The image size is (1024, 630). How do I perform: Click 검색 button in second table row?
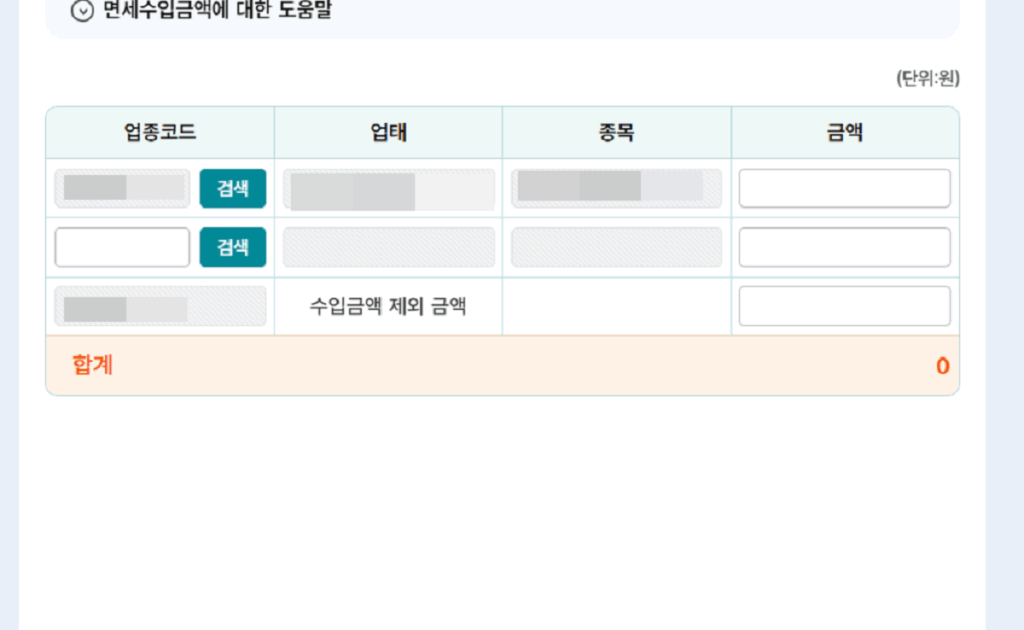[232, 247]
